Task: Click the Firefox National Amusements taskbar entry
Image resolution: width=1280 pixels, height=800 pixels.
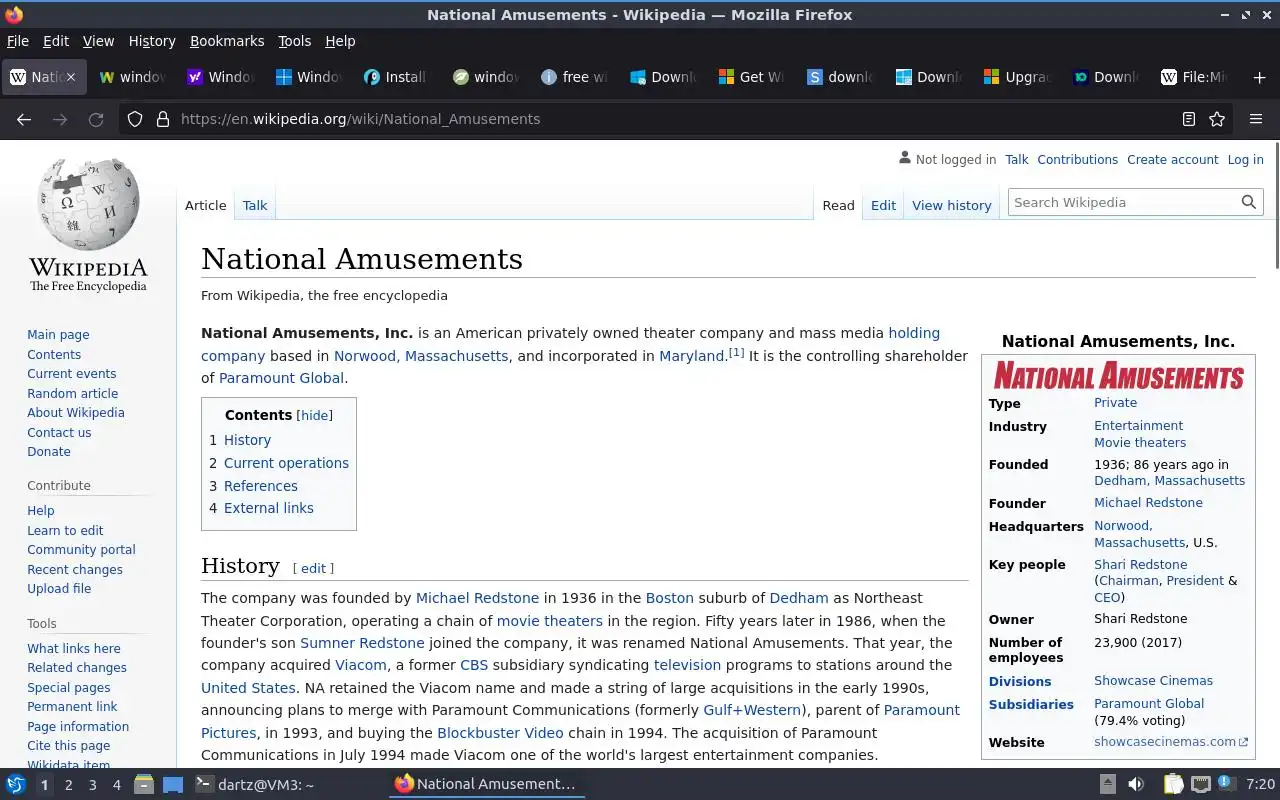Action: click(x=486, y=784)
